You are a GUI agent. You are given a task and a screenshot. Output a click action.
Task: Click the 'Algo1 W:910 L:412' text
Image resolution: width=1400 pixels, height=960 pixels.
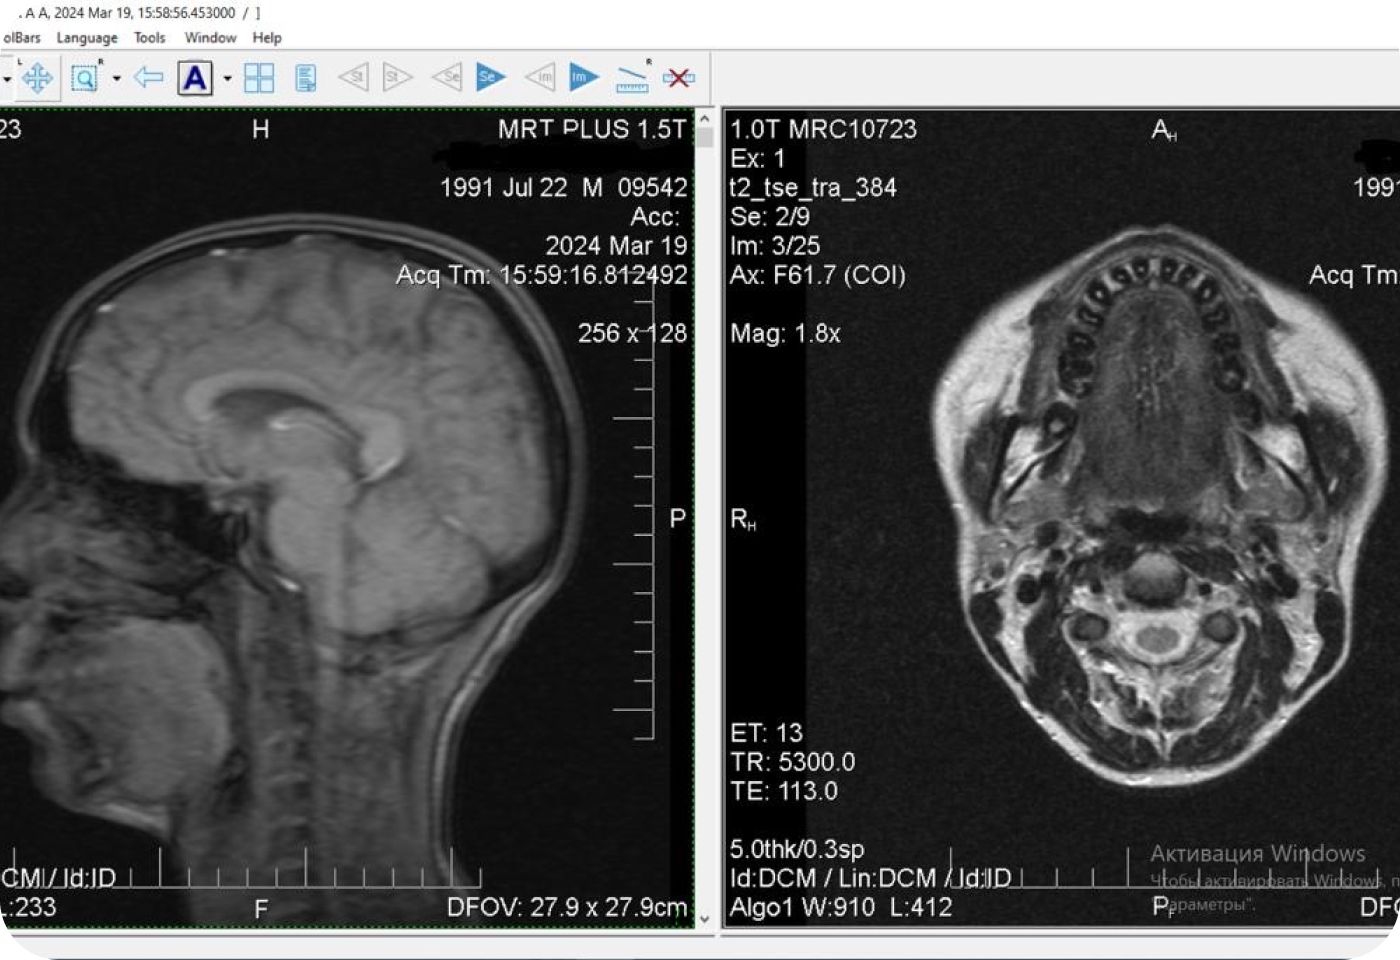[x=841, y=908]
